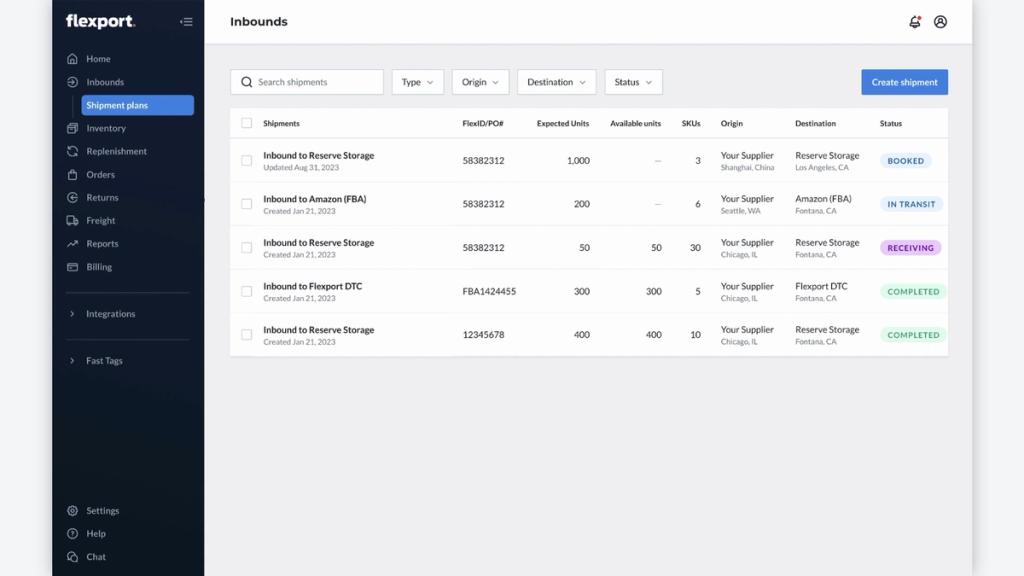1024x576 pixels.
Task: Click COMPLETED badge for 12345678 row
Action: (913, 334)
